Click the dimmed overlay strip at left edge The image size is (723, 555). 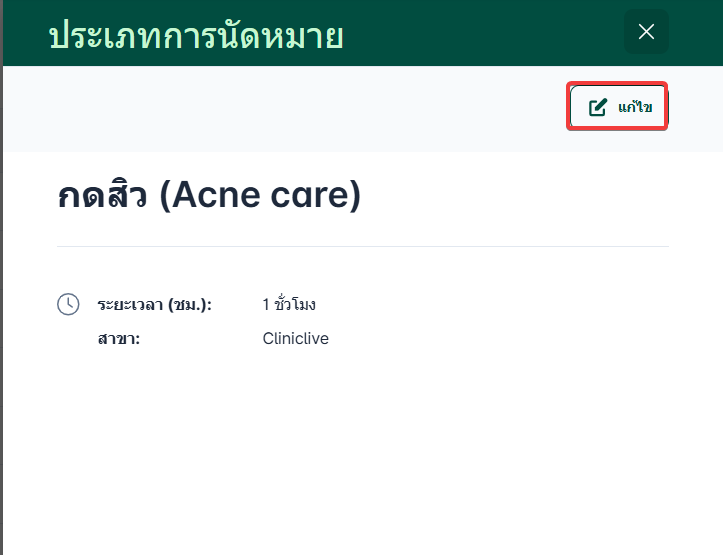[1, 300]
